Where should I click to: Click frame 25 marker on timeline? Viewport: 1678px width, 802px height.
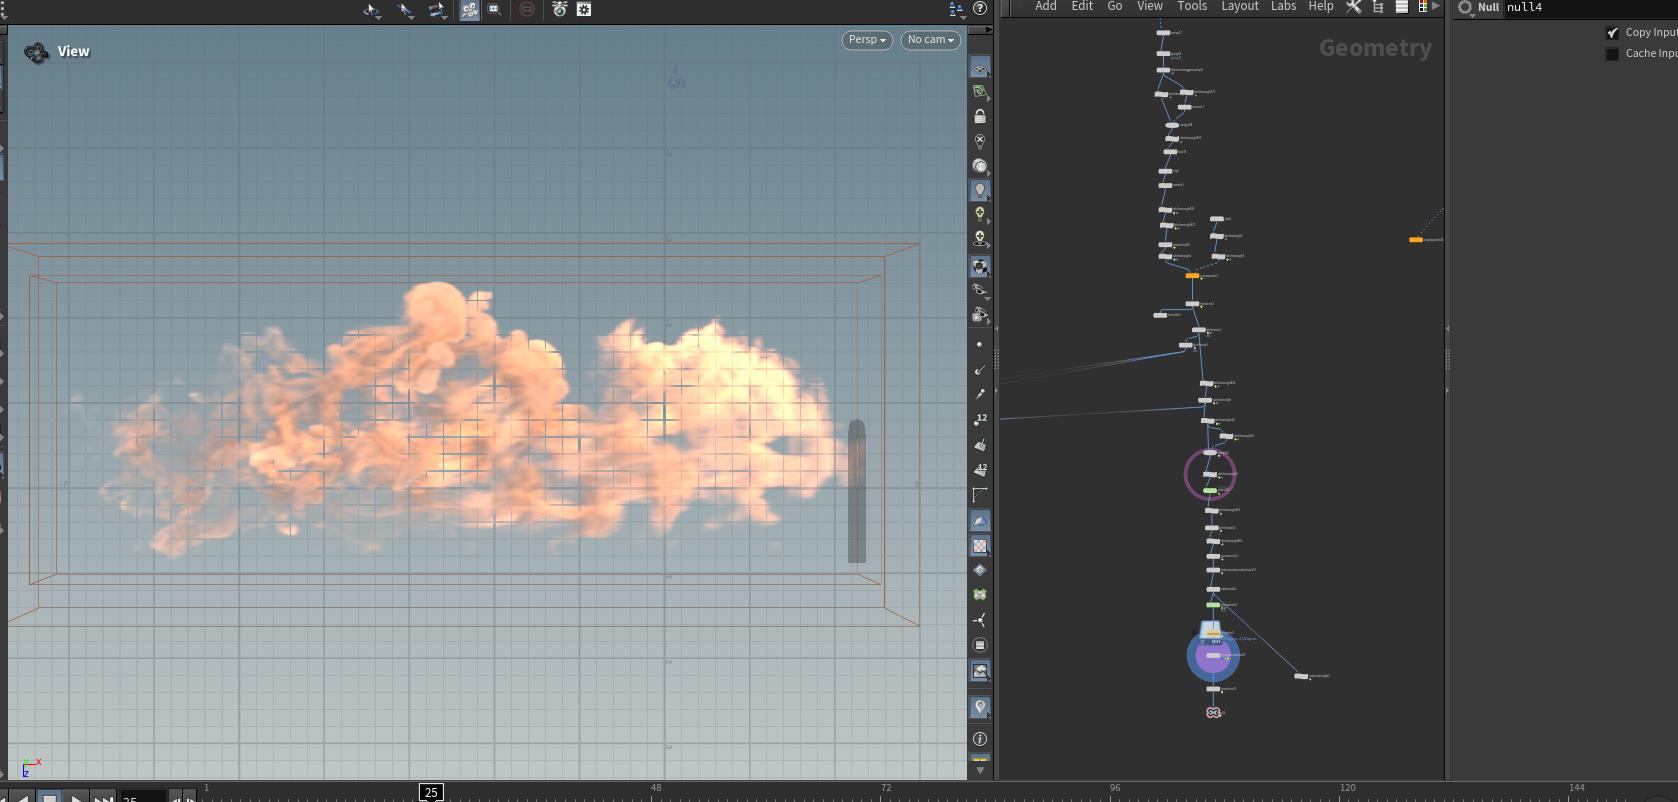click(431, 792)
